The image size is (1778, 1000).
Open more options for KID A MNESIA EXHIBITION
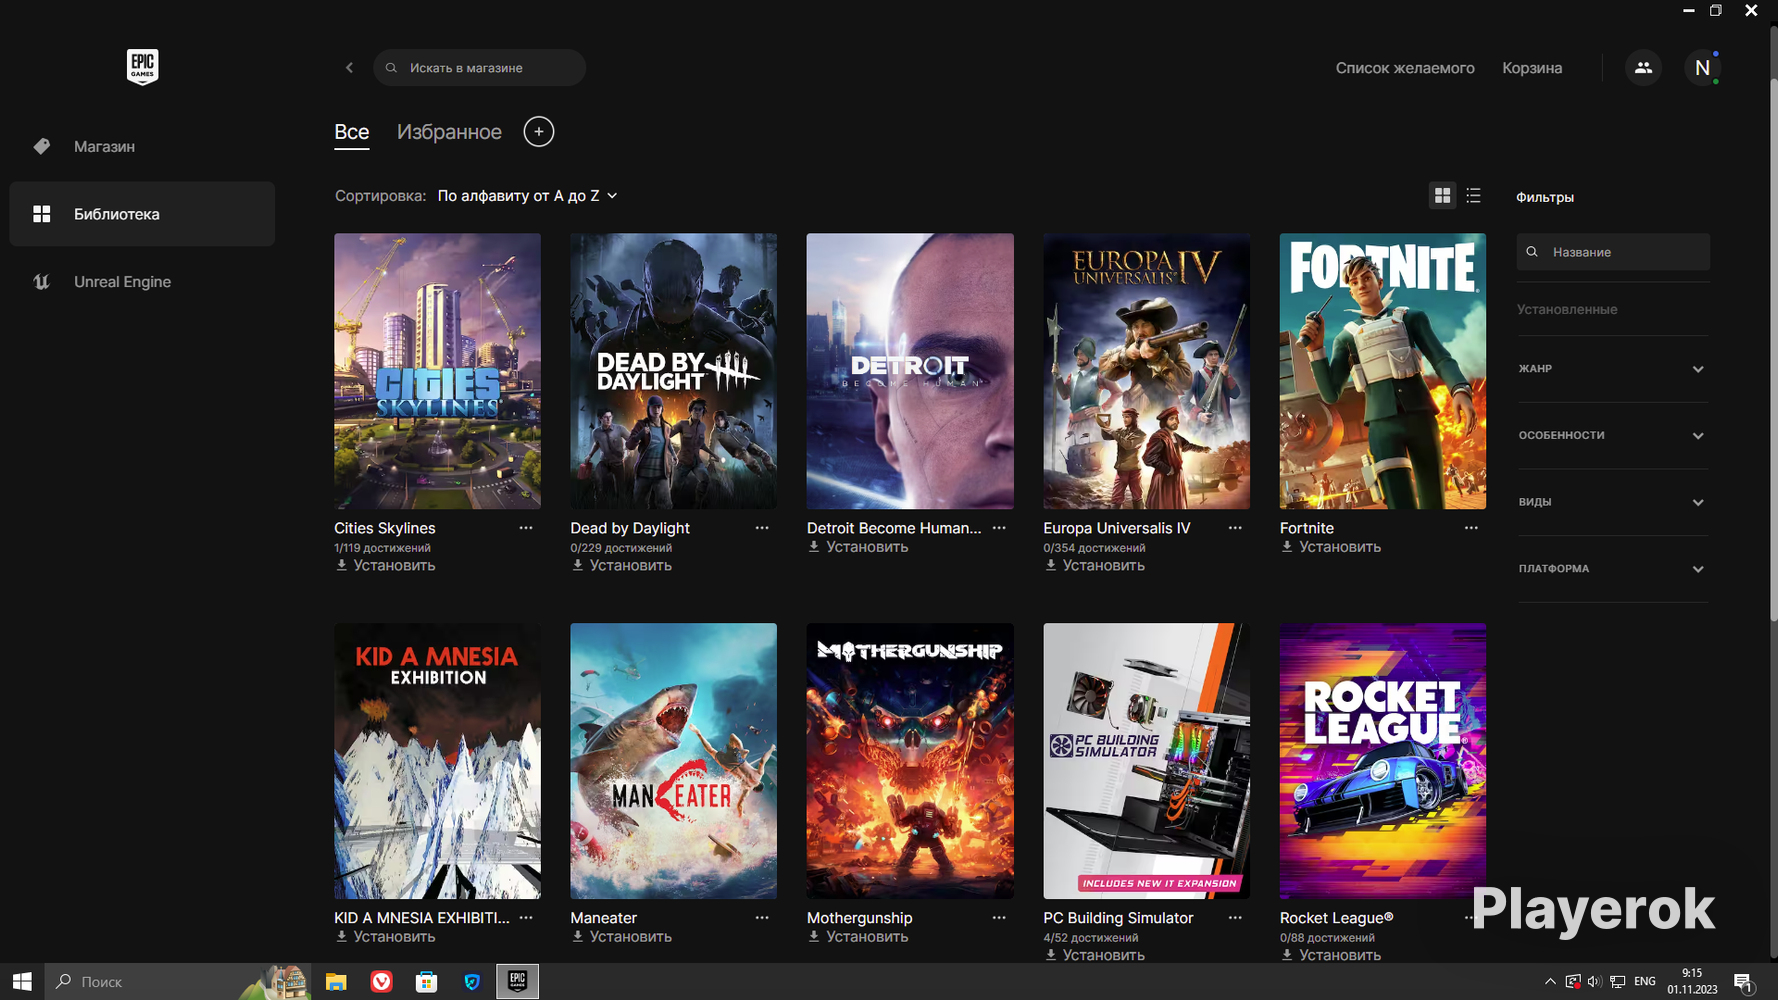526,918
